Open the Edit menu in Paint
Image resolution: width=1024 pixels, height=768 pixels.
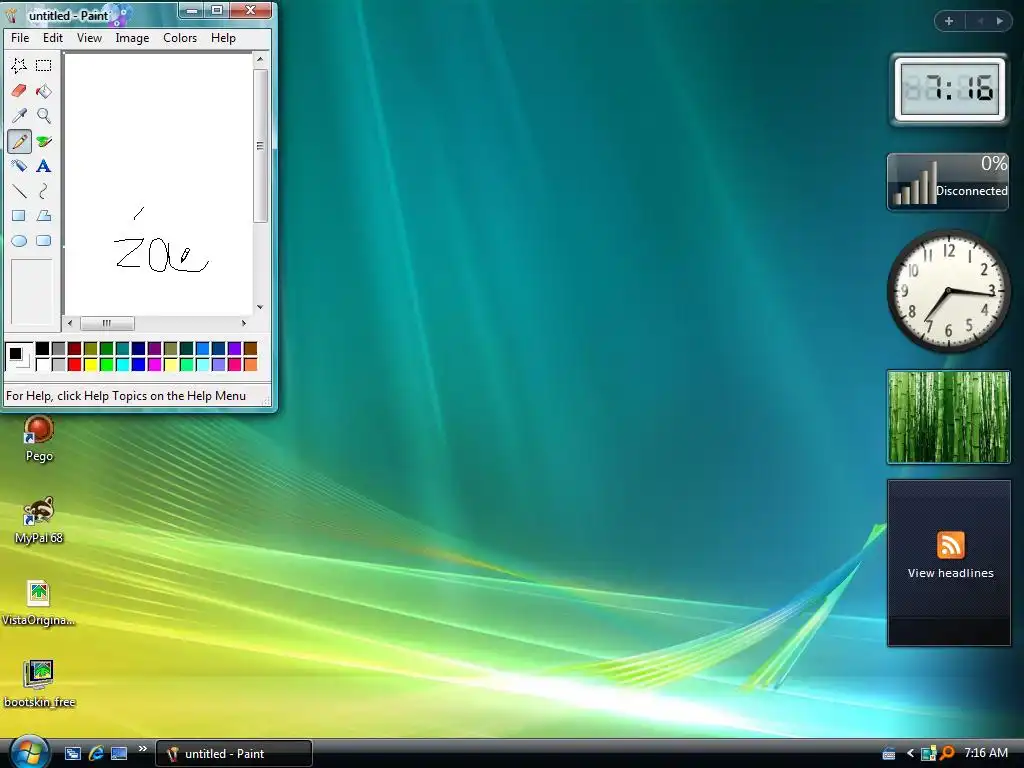click(53, 38)
